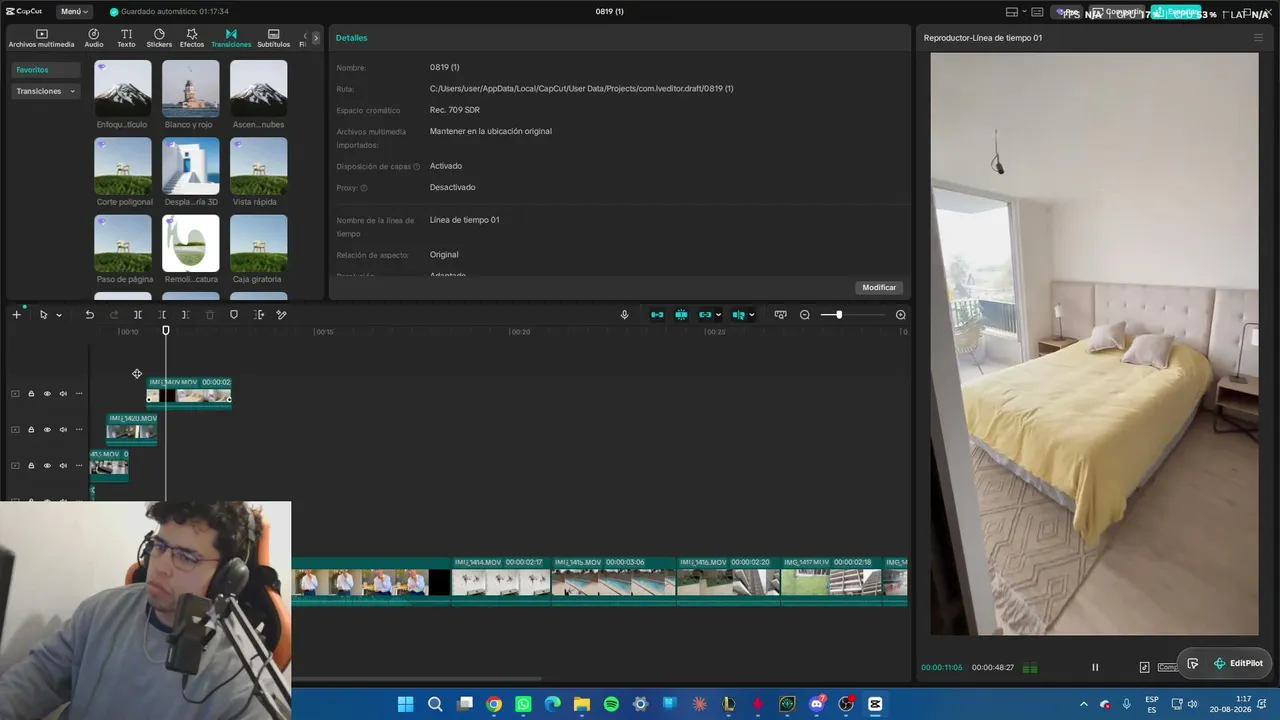Switch to the Audio tab
1280x720 pixels.
click(x=94, y=38)
